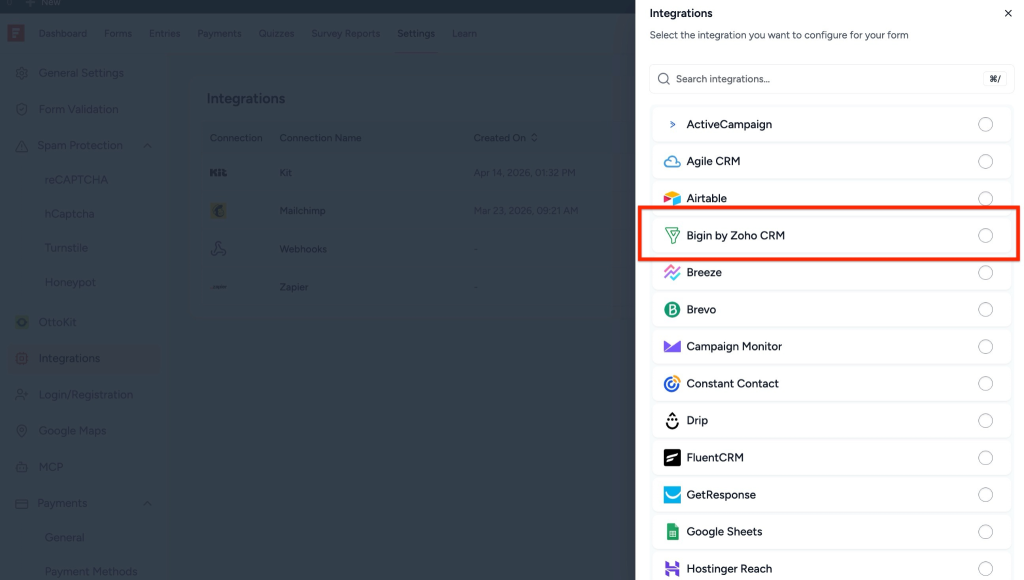Click the Zapier connection name
The width and height of the screenshot is (1024, 580).
[294, 287]
